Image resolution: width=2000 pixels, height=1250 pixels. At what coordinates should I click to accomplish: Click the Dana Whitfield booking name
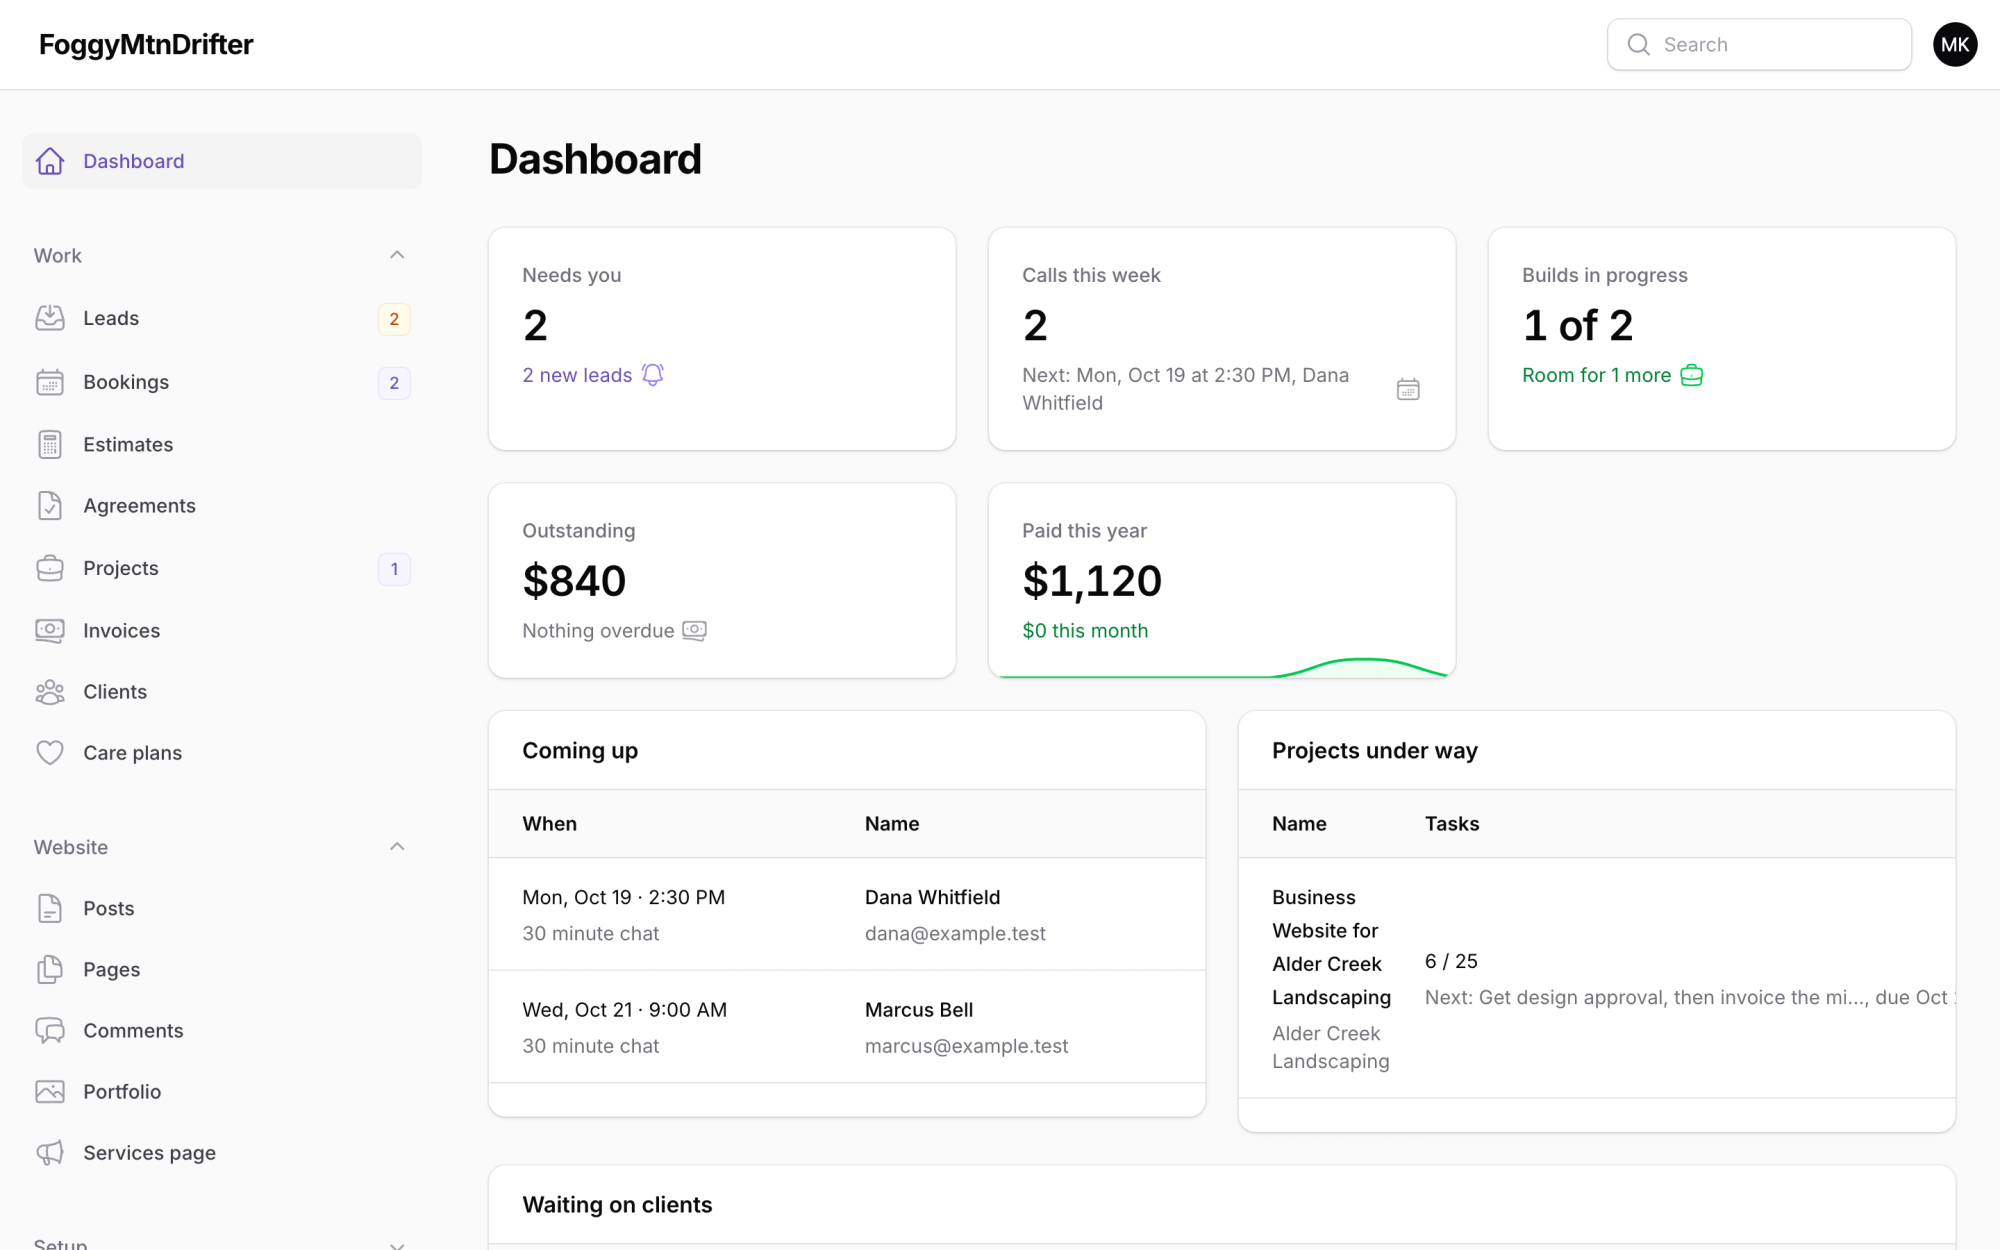pos(932,897)
